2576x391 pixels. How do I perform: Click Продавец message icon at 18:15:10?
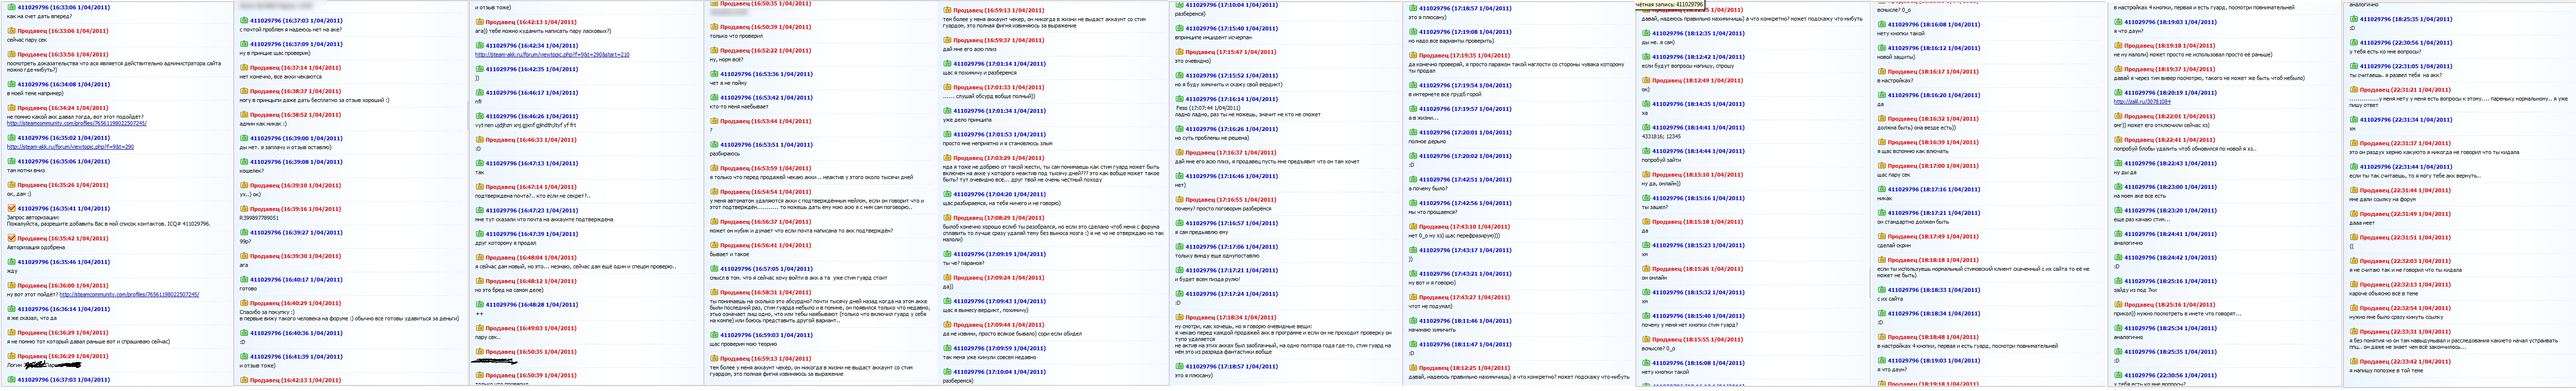[1646, 174]
